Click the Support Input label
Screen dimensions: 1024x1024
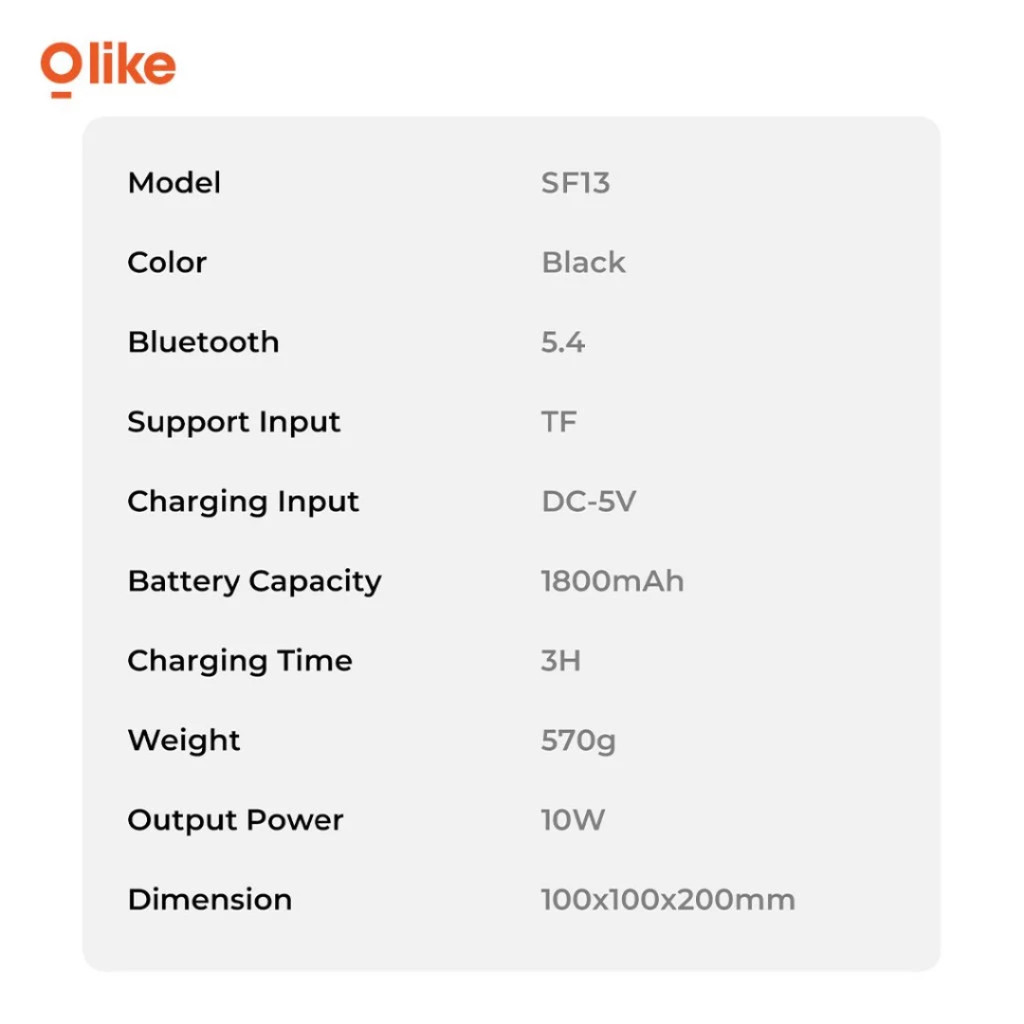tap(234, 422)
